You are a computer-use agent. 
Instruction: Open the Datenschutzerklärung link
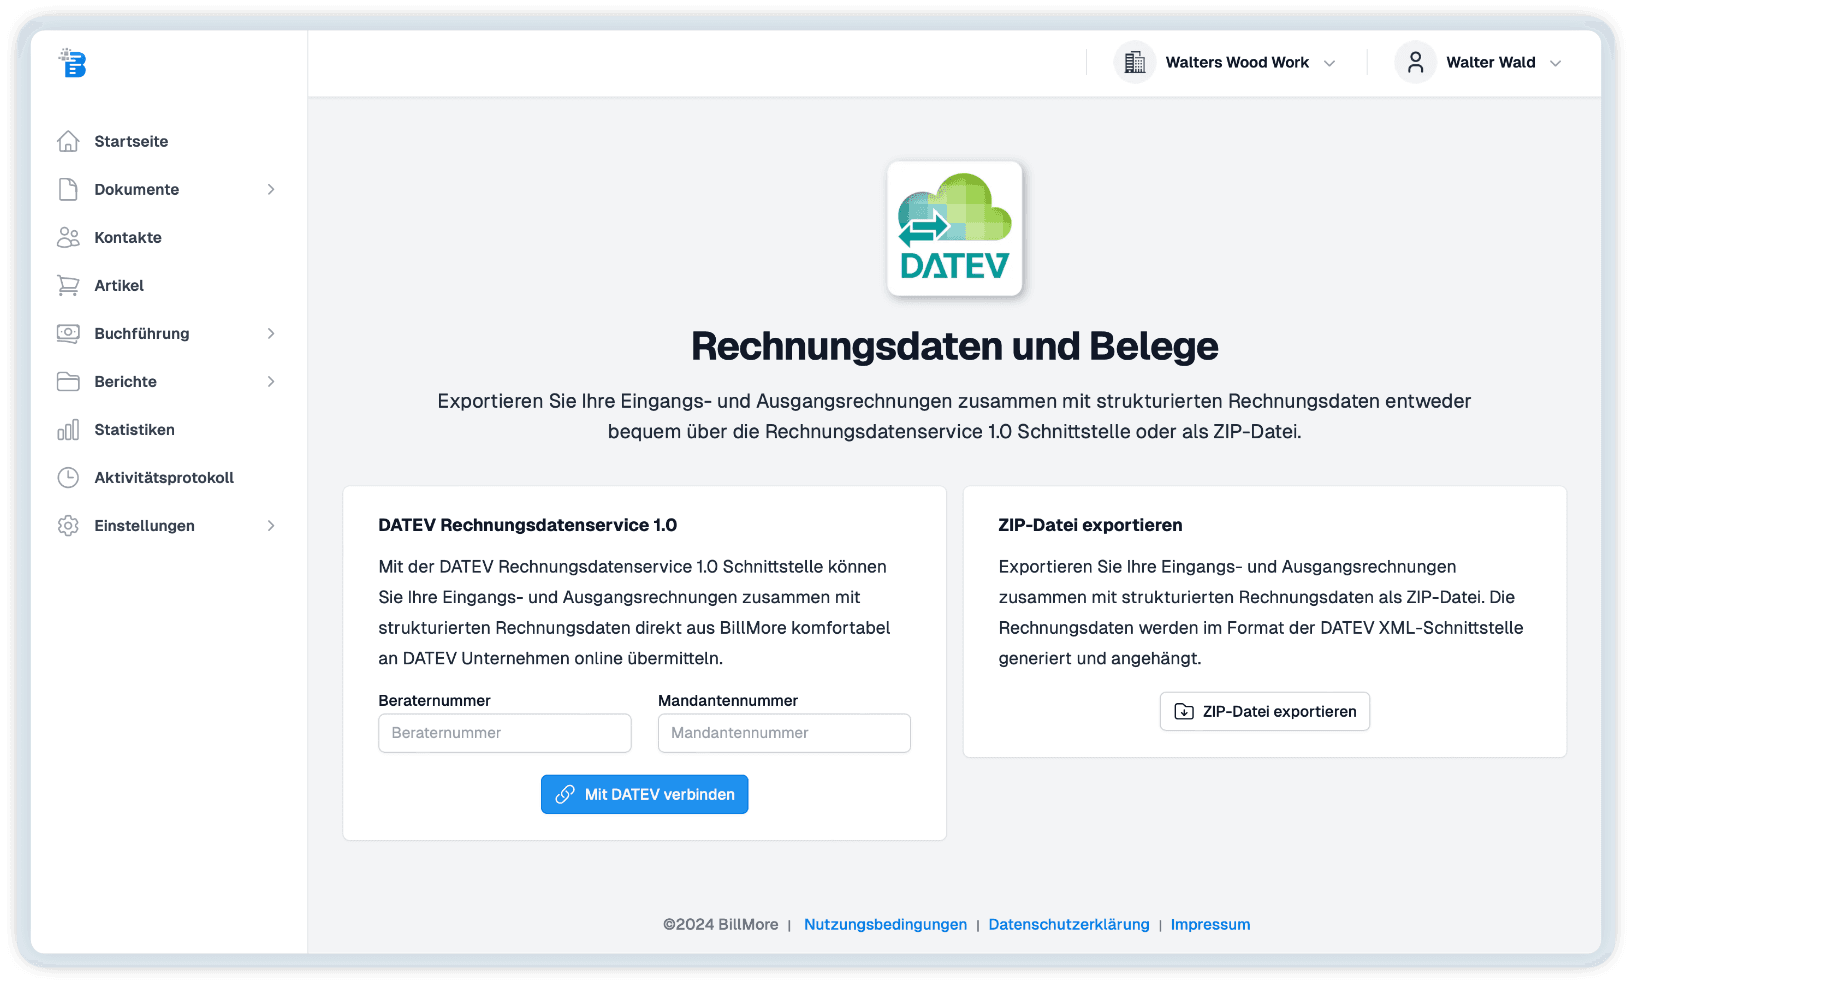click(1069, 924)
